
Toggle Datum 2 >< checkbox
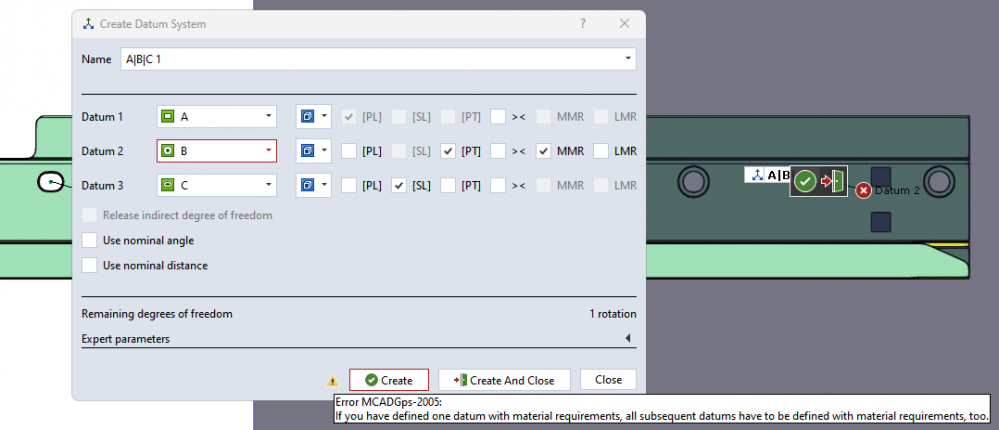(x=498, y=151)
